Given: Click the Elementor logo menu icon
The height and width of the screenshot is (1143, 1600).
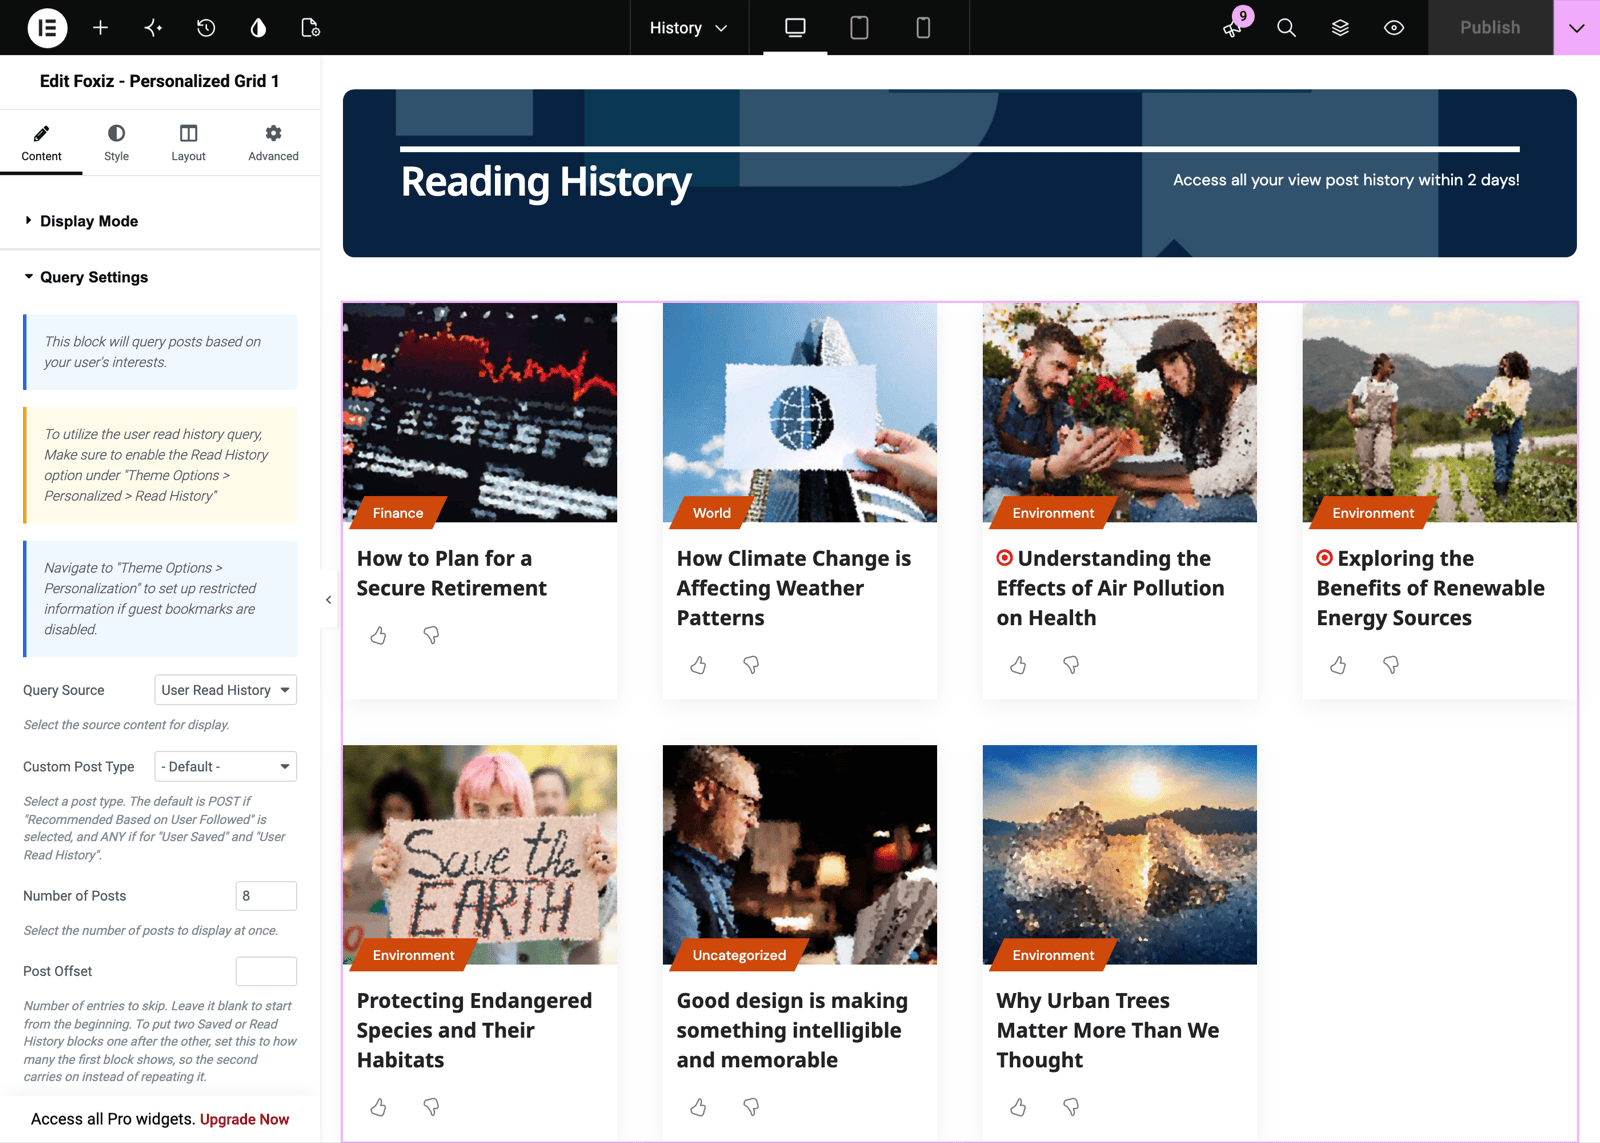Looking at the screenshot, I should (47, 27).
